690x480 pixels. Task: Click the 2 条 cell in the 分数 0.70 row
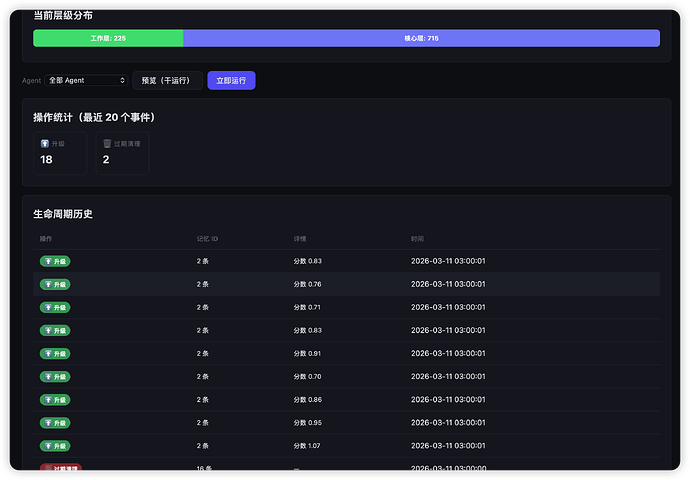point(202,377)
